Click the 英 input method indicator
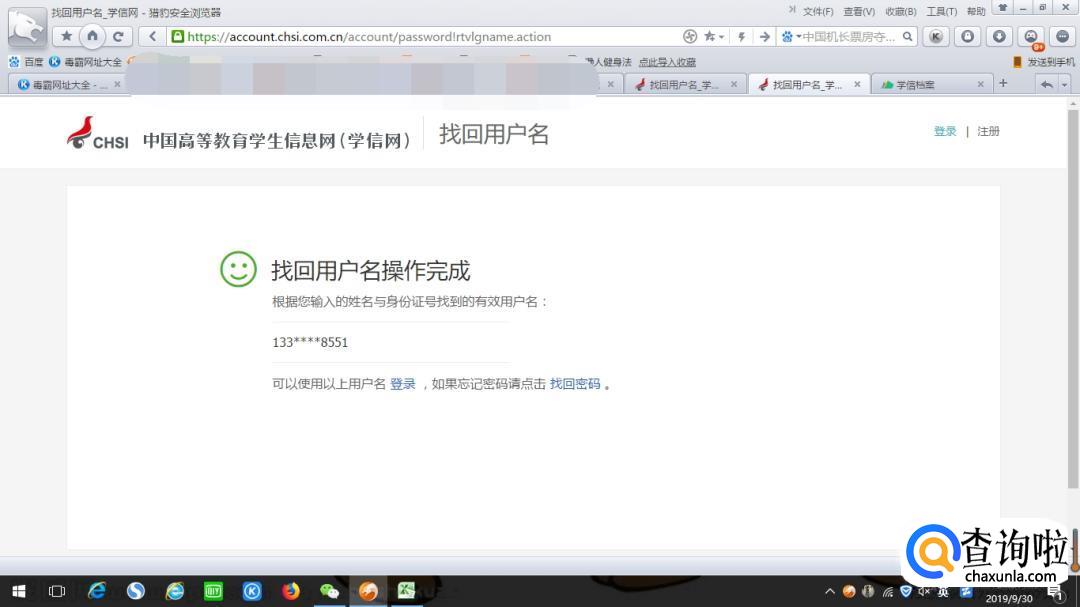The image size is (1080, 607). (943, 591)
